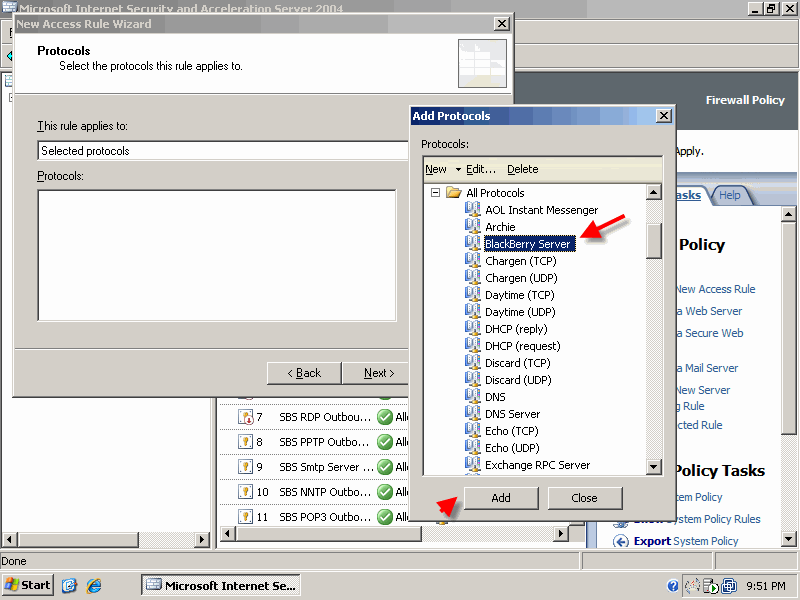
Task: Click the Daytime (TCP) protocol icon
Action: [x=472, y=294]
